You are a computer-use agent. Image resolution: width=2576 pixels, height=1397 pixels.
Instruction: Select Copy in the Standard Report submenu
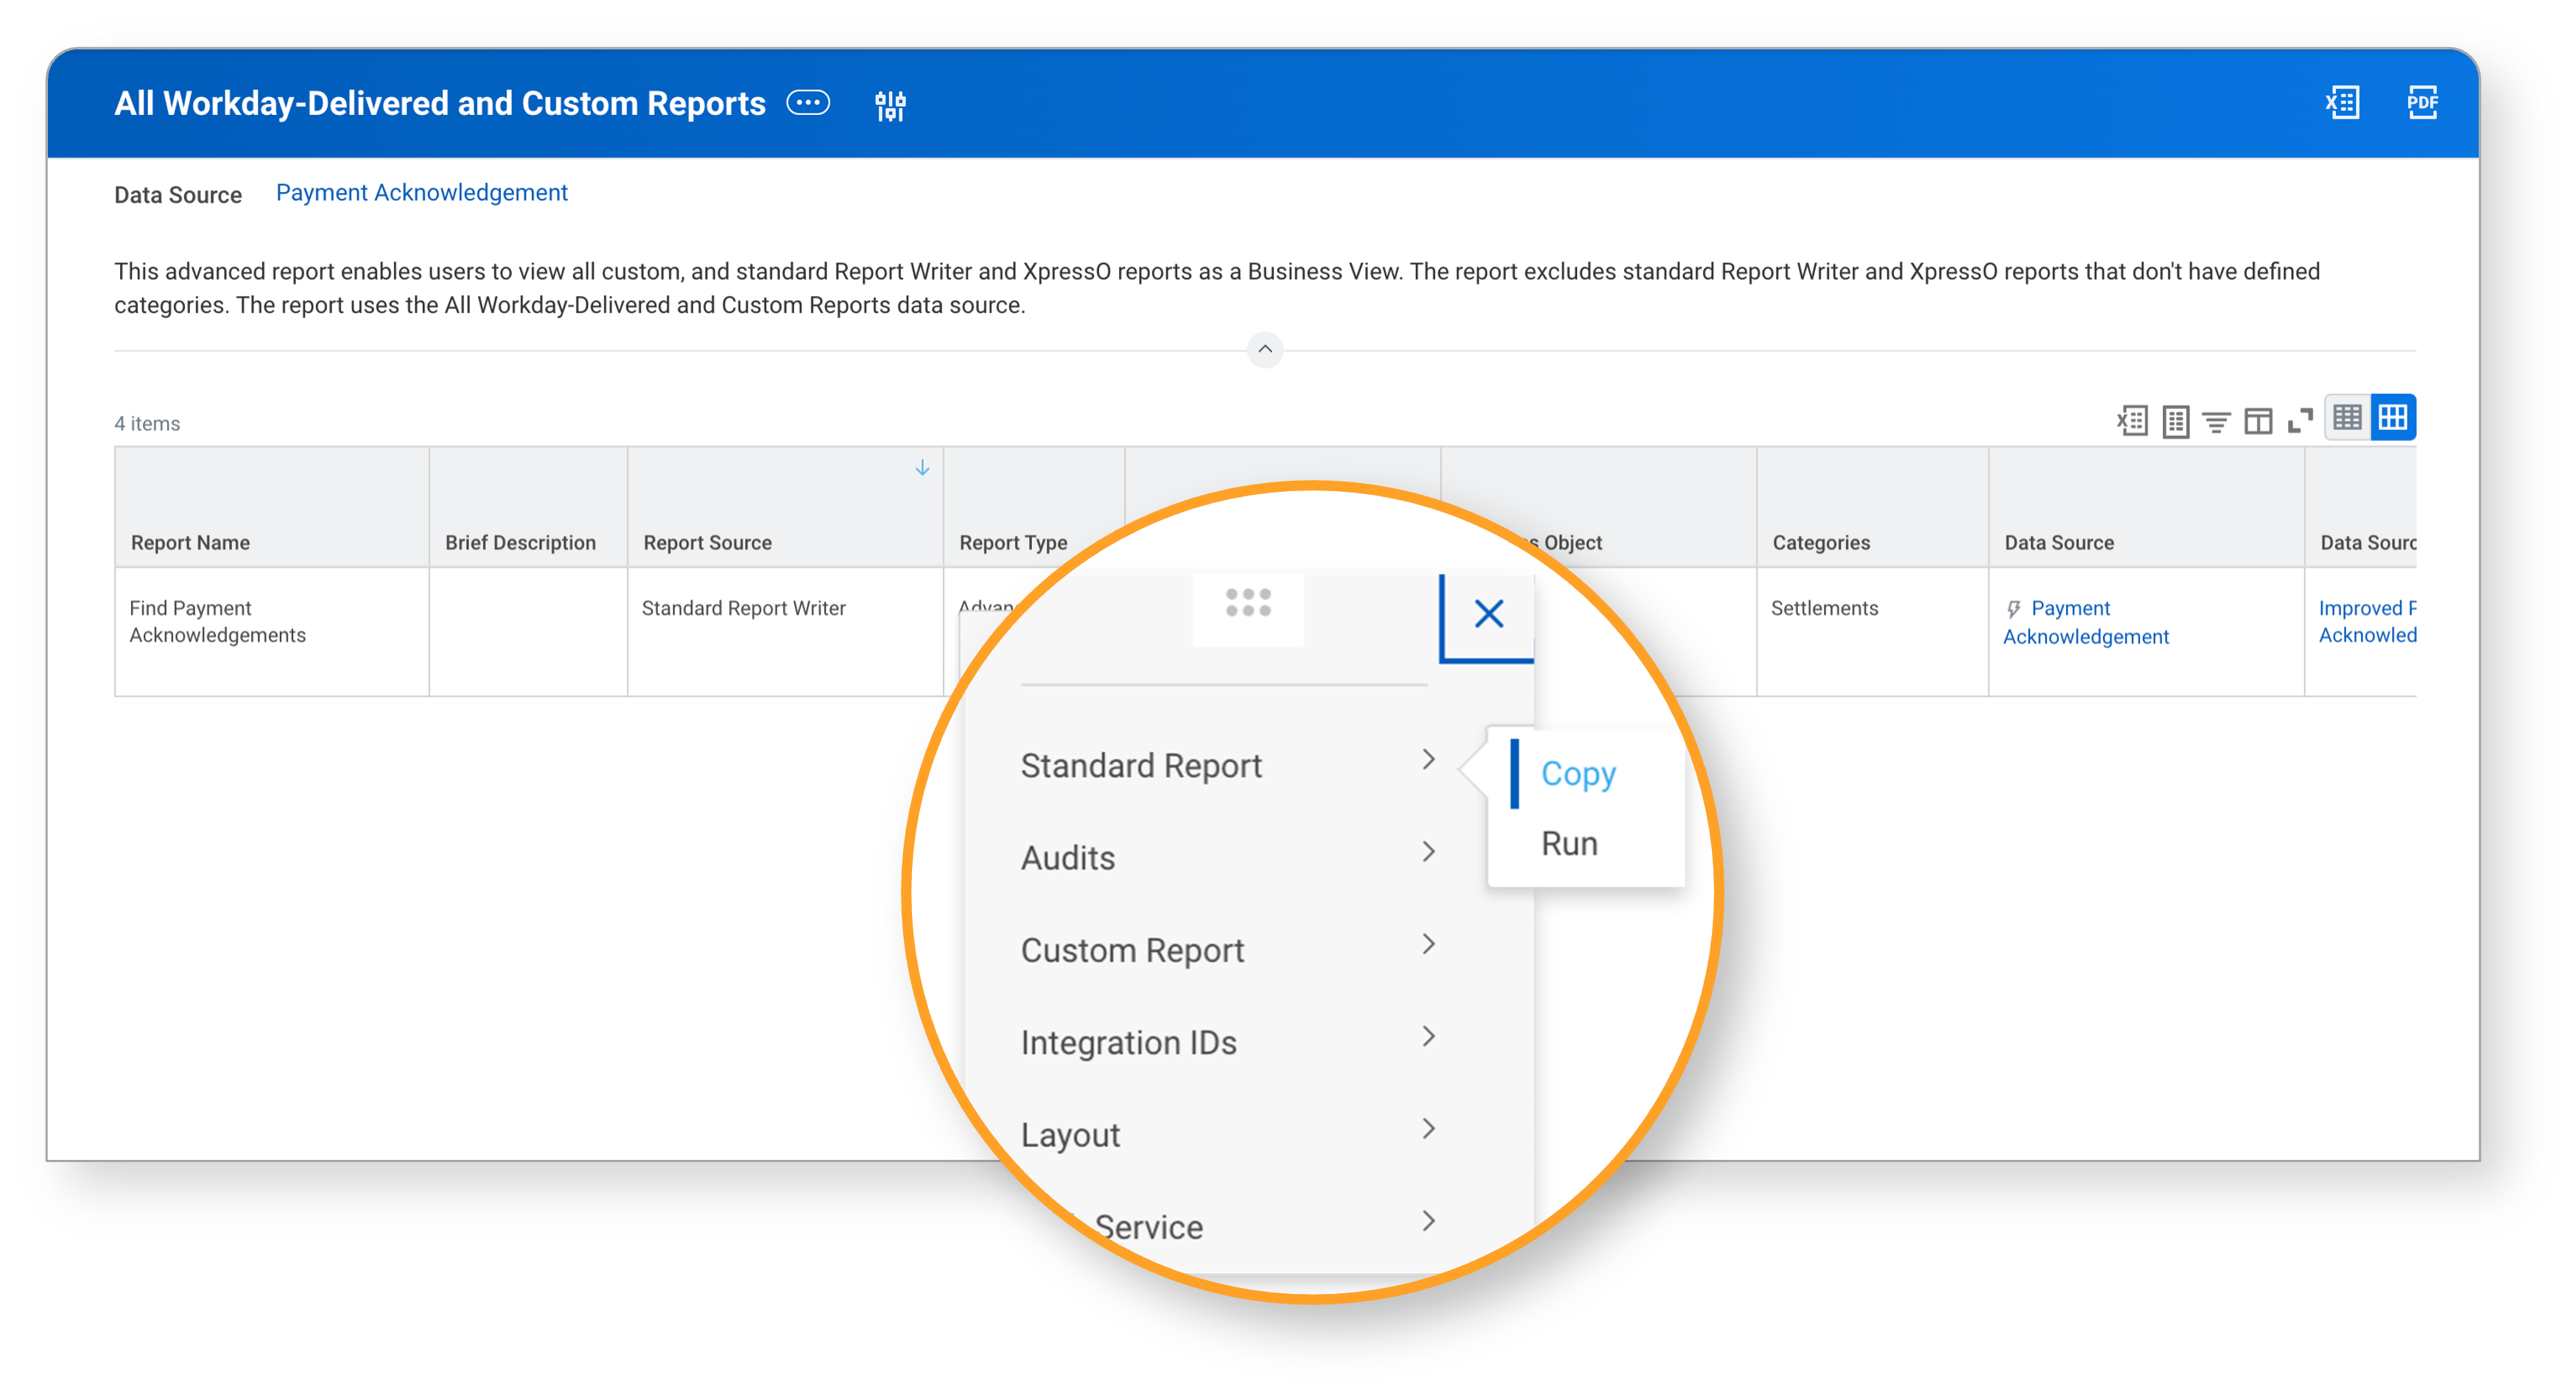[x=1578, y=773]
